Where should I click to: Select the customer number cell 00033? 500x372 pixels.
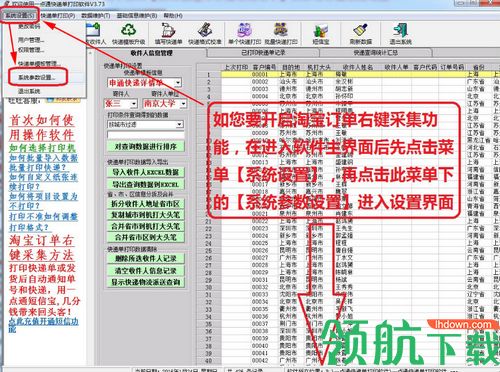[x=260, y=294]
